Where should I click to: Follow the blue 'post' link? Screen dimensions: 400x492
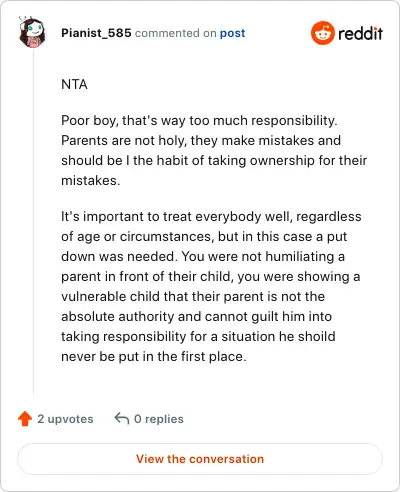pos(232,33)
